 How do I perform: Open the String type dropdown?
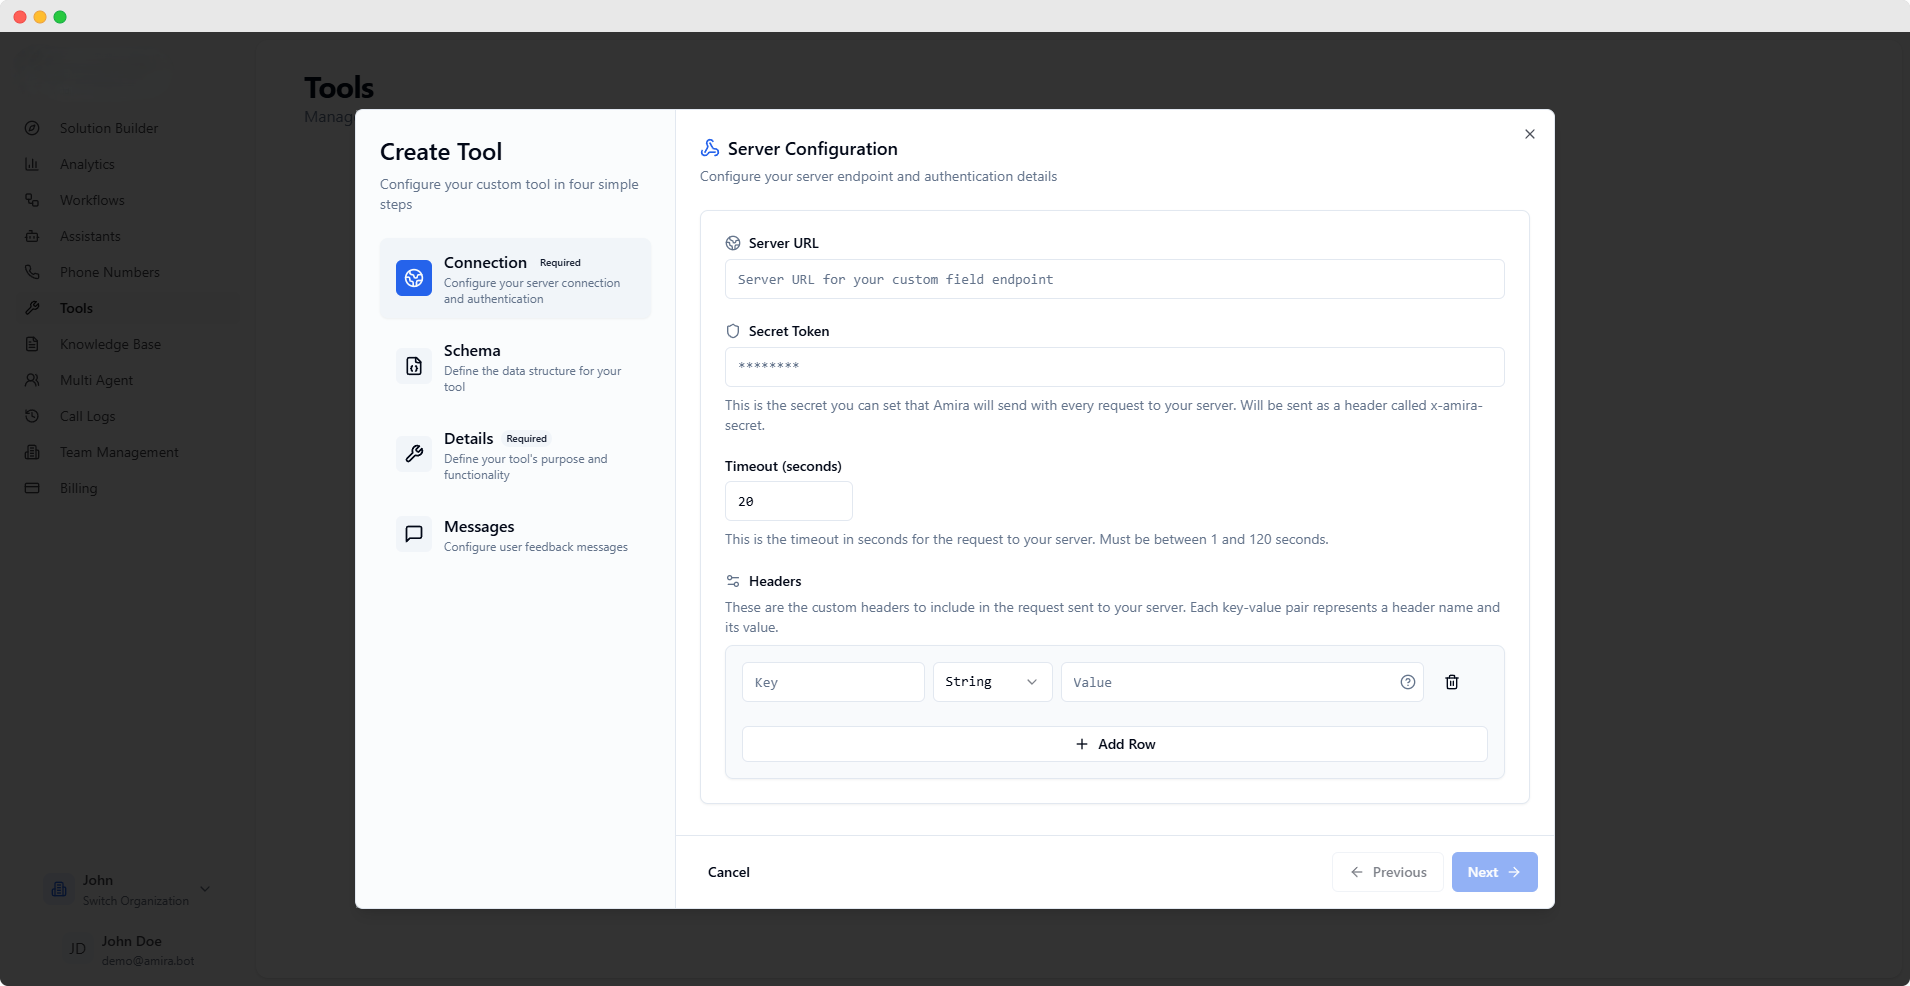pos(991,682)
